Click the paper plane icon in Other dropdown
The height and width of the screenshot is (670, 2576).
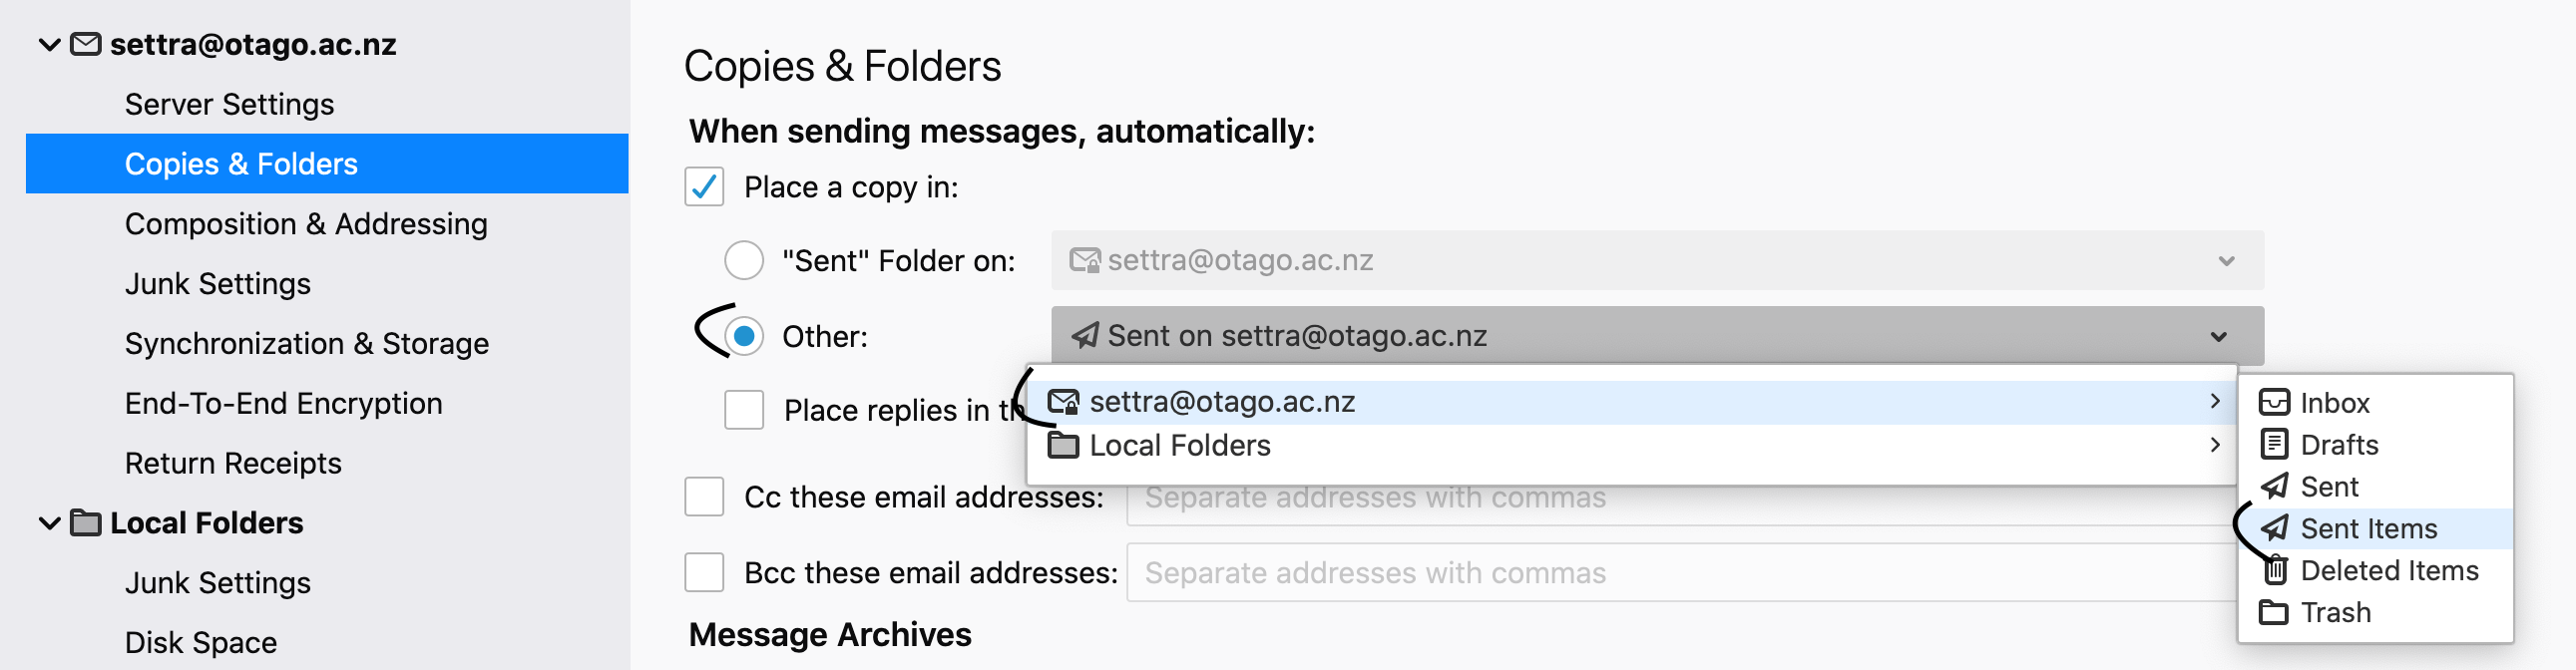click(1085, 336)
